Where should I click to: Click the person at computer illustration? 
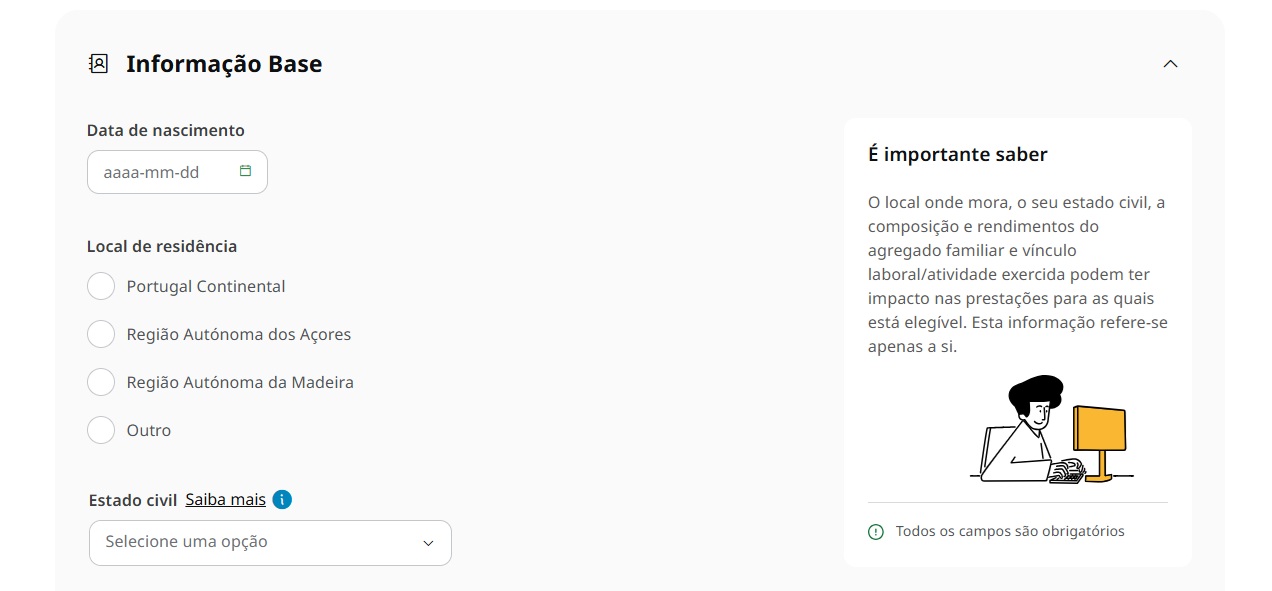coord(1052,430)
